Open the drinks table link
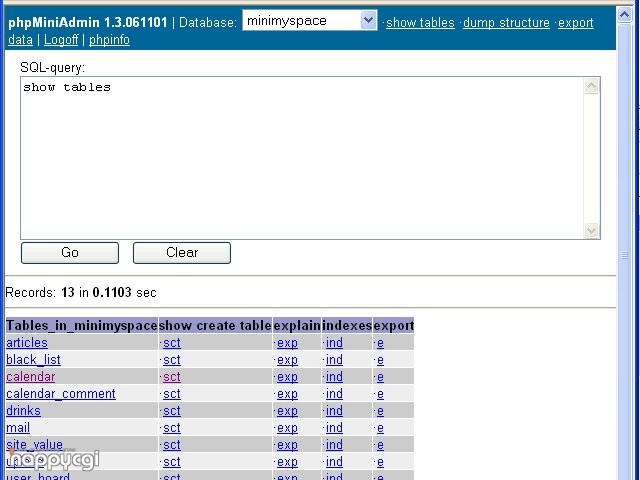The height and width of the screenshot is (480, 640). pyautogui.click(x=23, y=411)
